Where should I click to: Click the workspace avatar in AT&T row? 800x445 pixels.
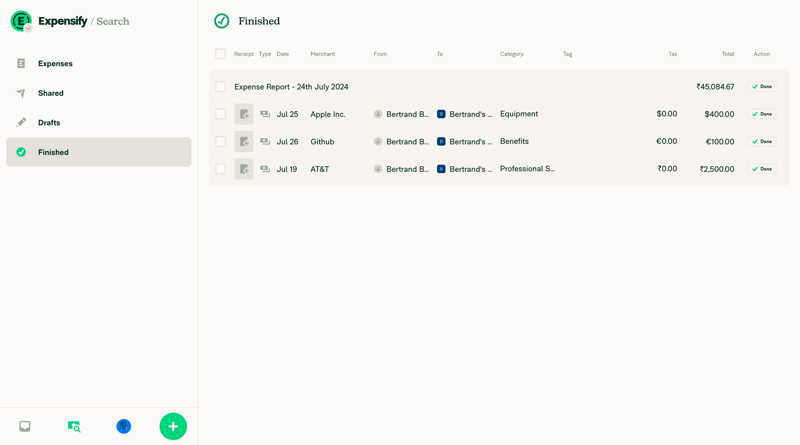click(441, 169)
